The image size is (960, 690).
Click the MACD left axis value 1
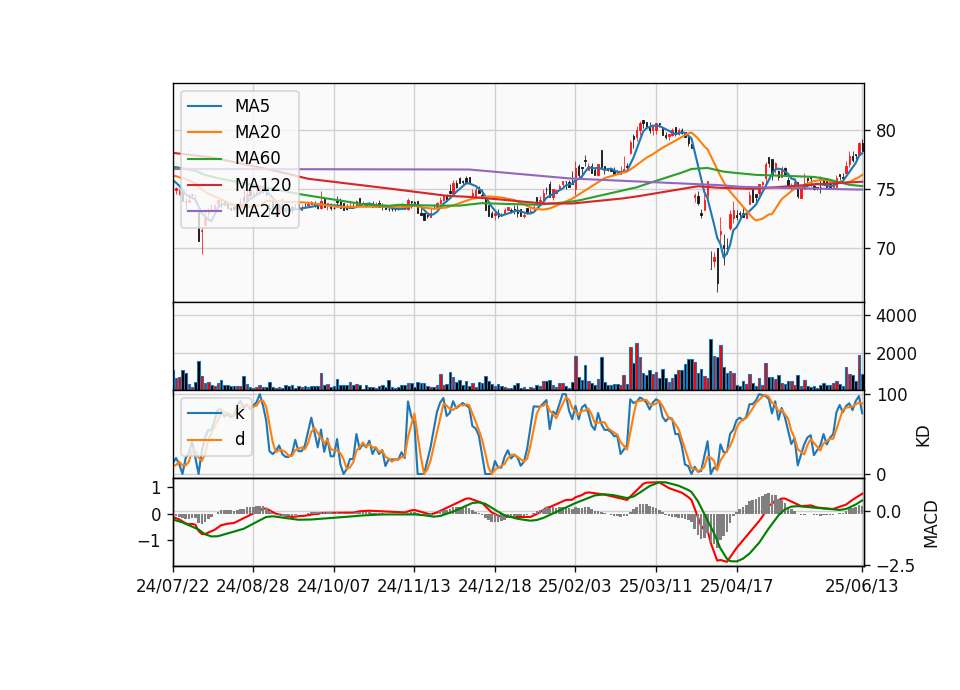156,488
